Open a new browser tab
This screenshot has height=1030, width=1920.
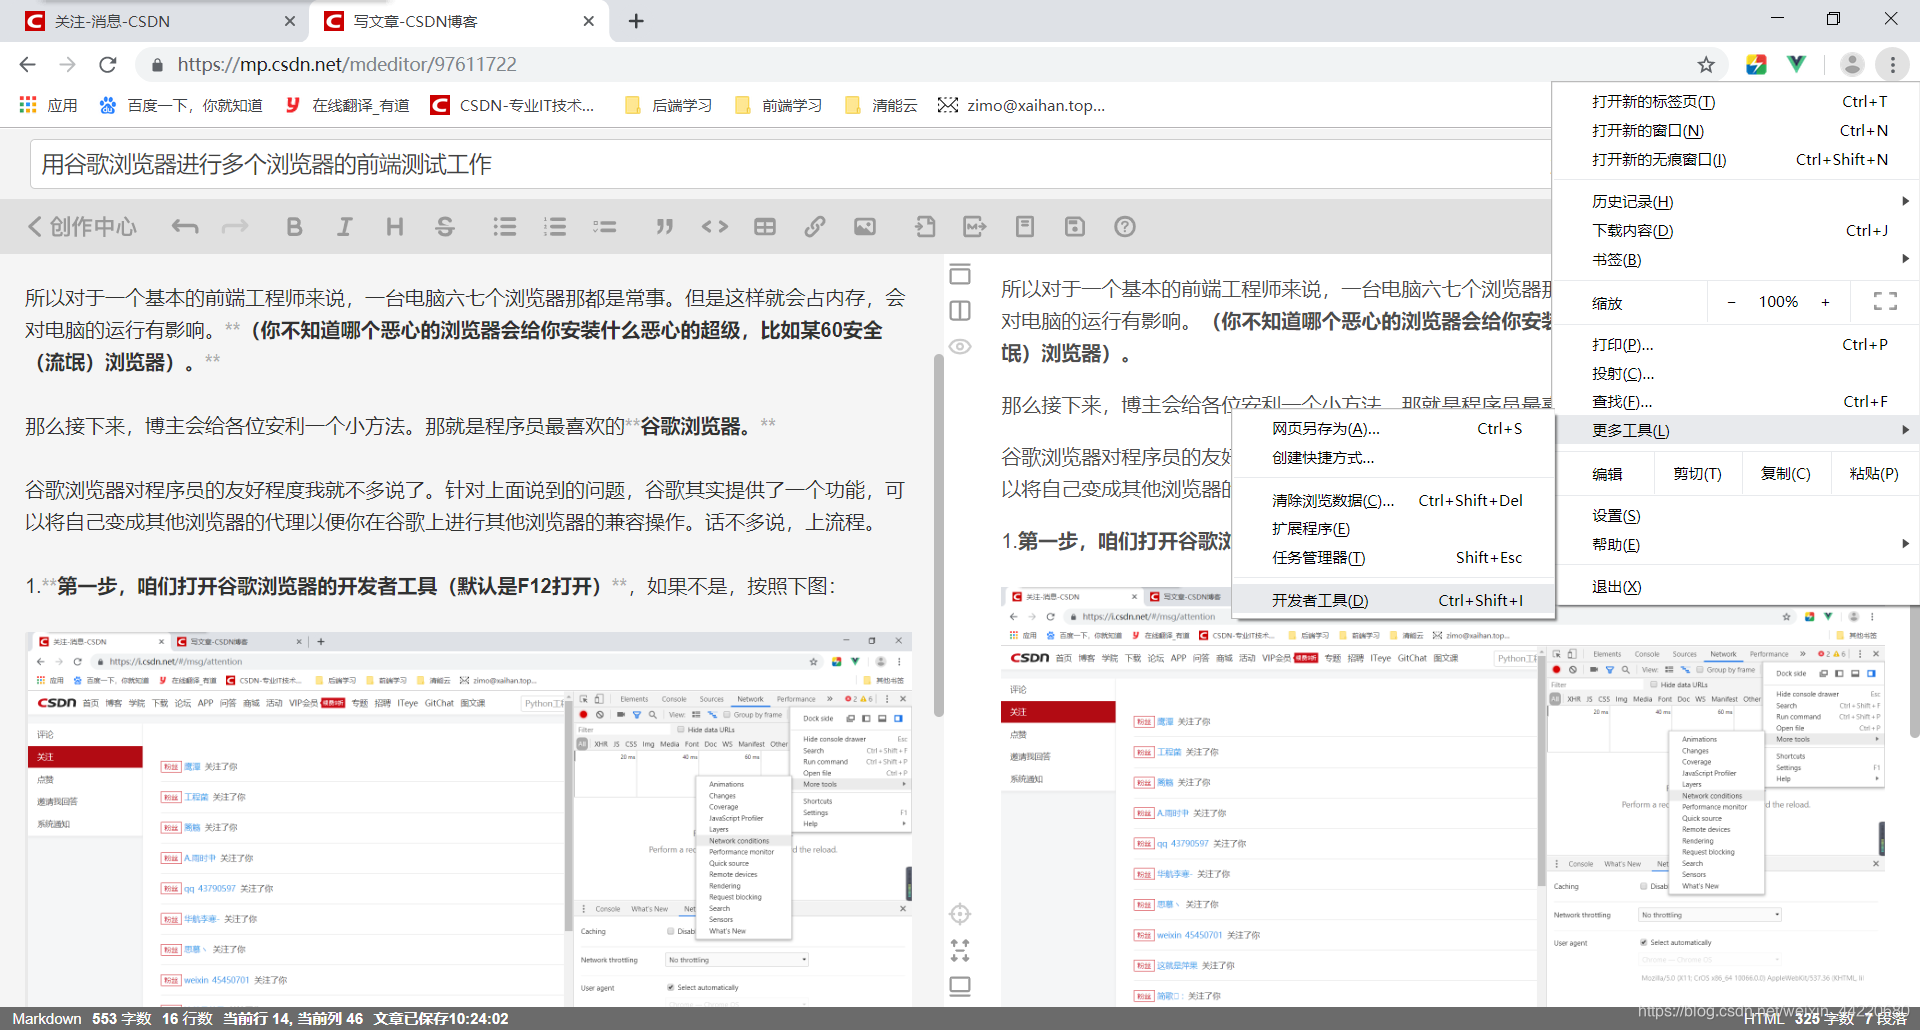point(636,21)
